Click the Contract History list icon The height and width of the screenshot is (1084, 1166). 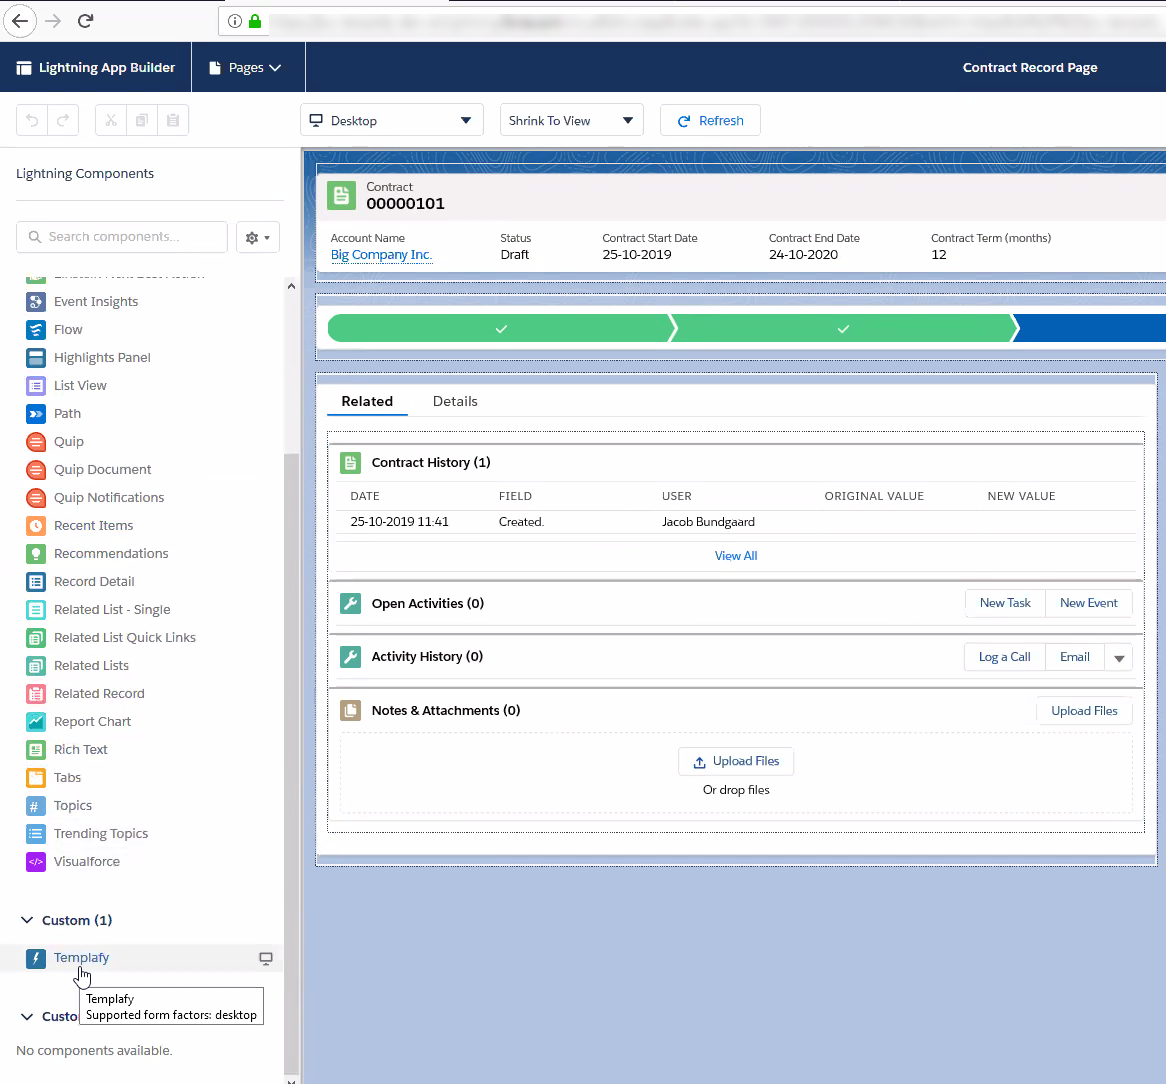(x=350, y=462)
